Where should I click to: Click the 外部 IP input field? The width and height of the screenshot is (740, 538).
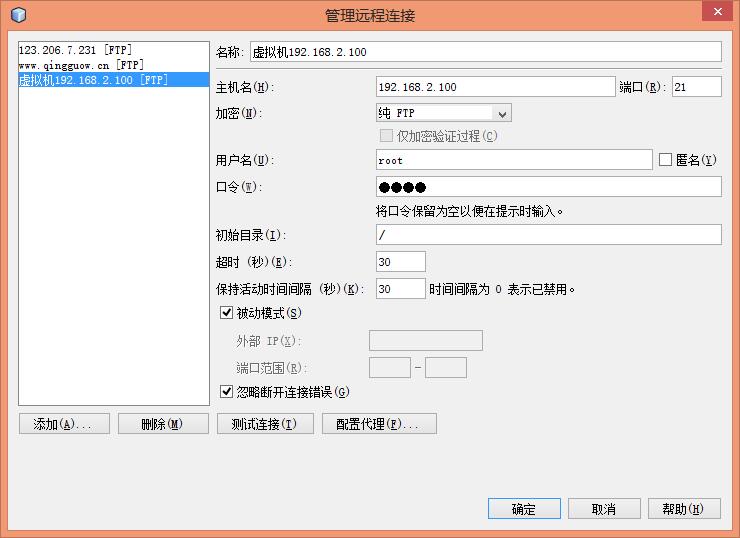(x=426, y=340)
